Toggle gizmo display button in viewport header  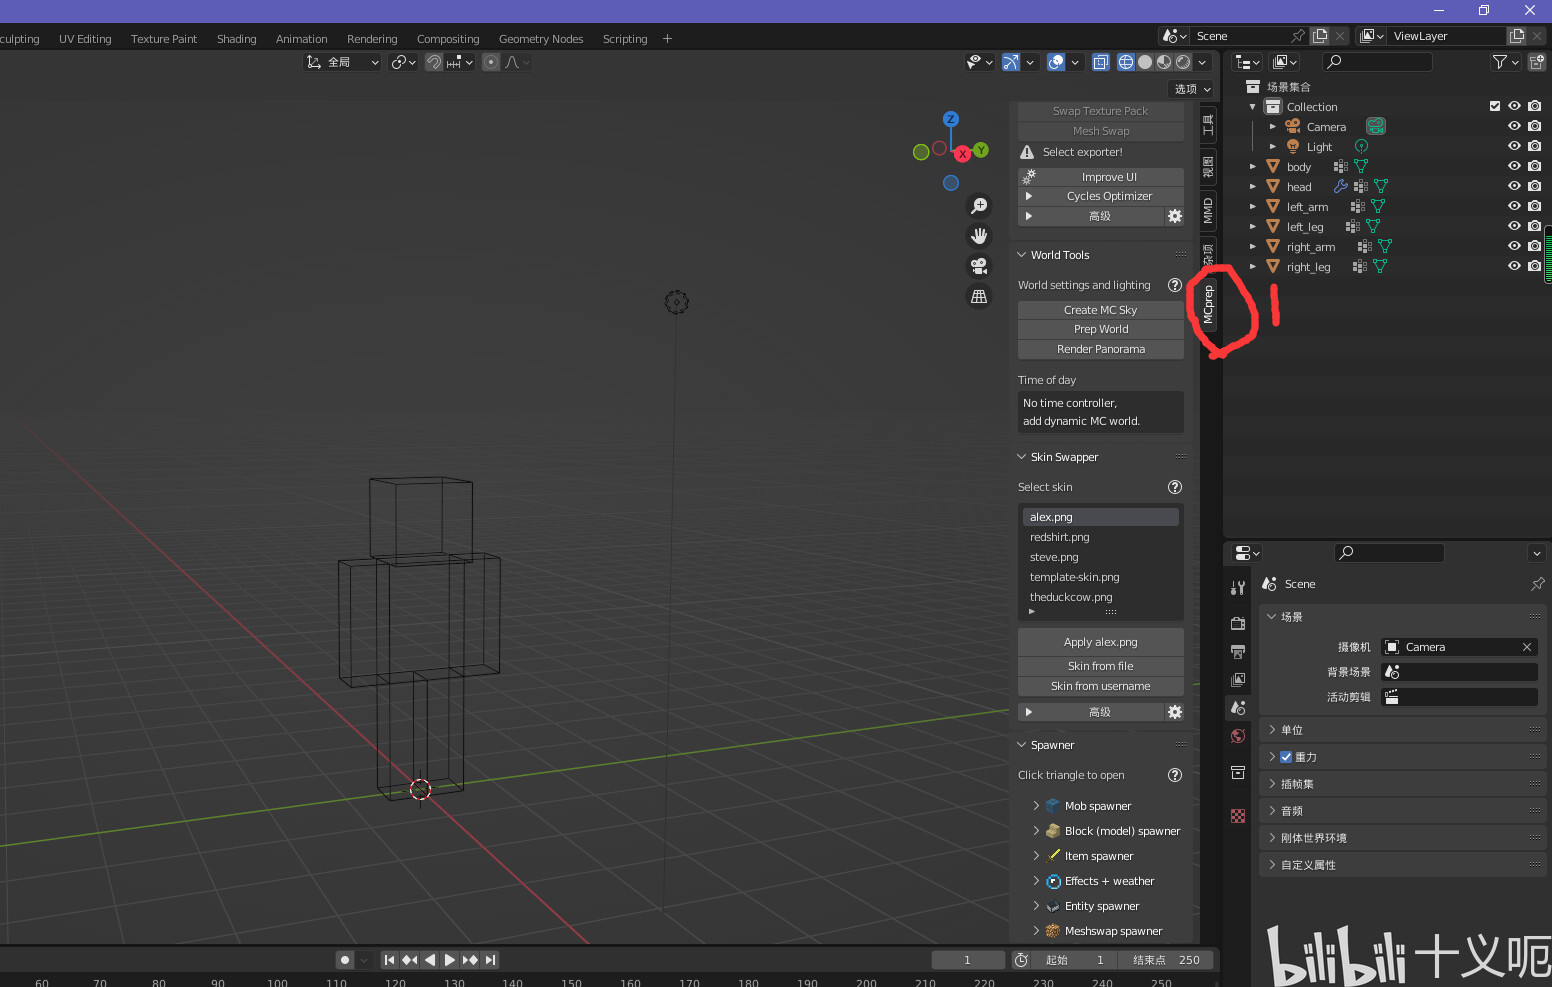[1011, 62]
